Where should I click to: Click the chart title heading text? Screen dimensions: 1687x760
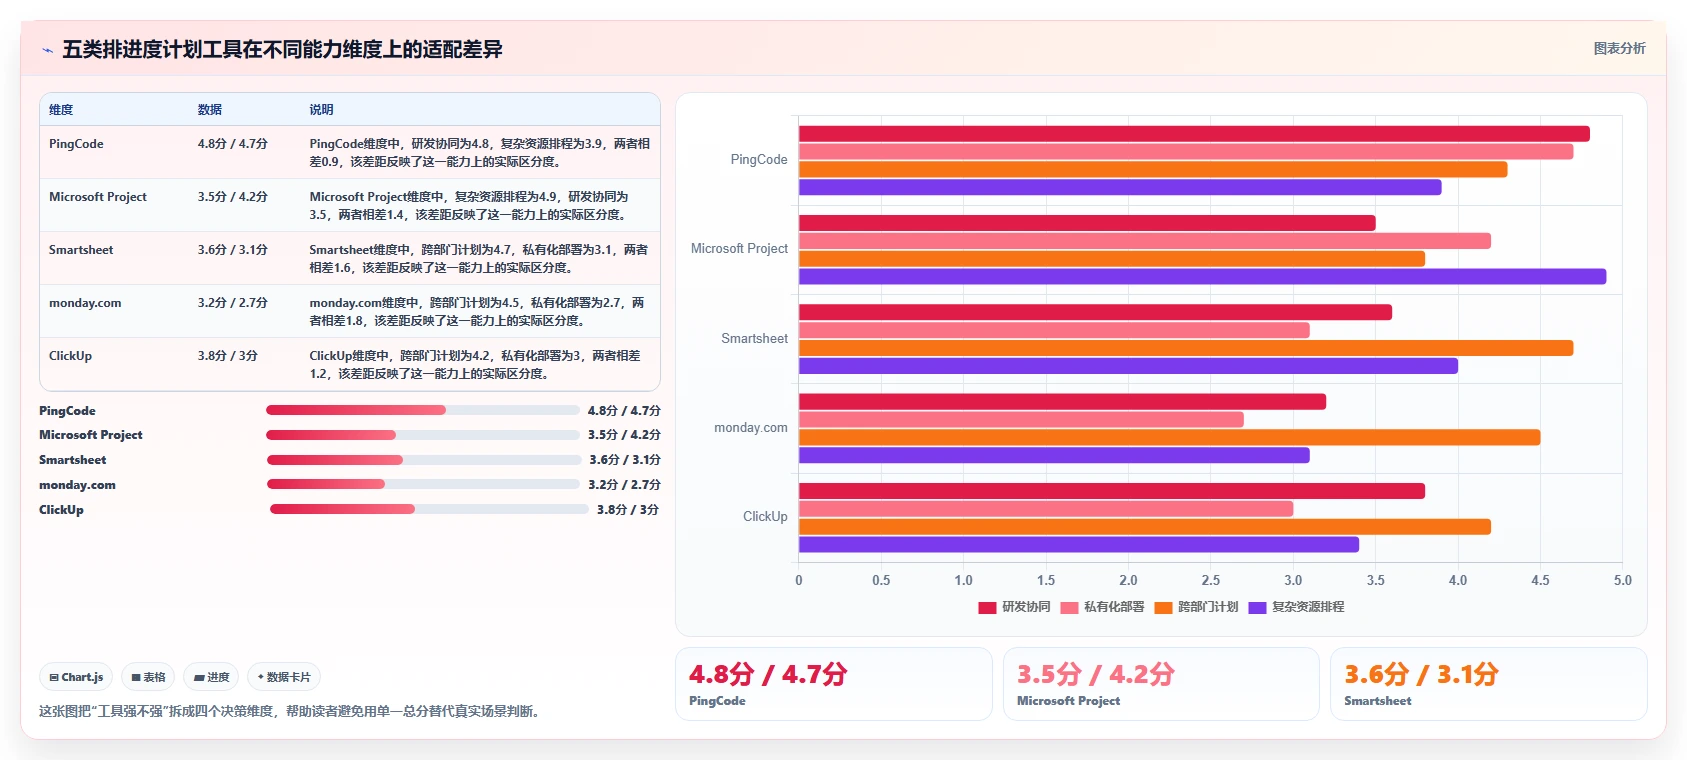click(282, 50)
